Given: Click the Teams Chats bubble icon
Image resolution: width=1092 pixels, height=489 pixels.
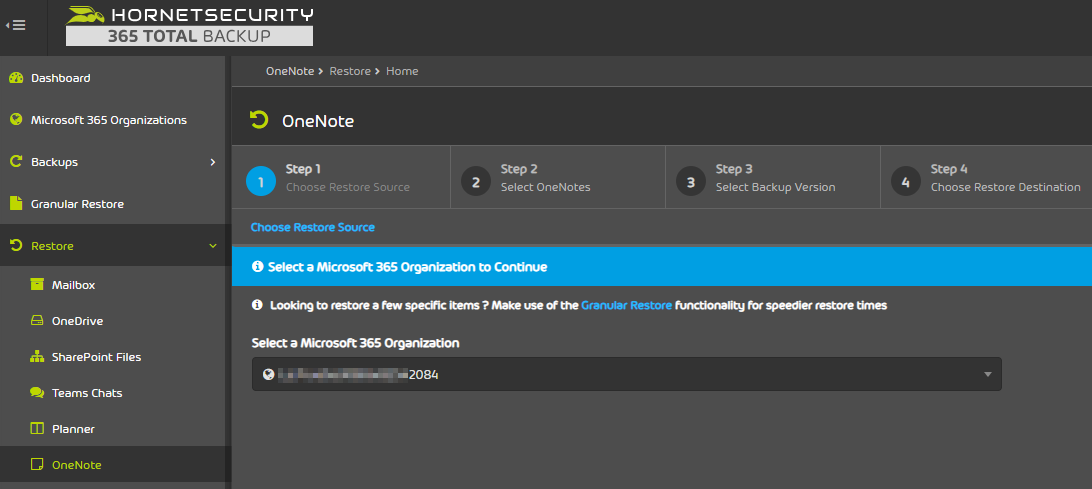Looking at the screenshot, I should coord(36,393).
